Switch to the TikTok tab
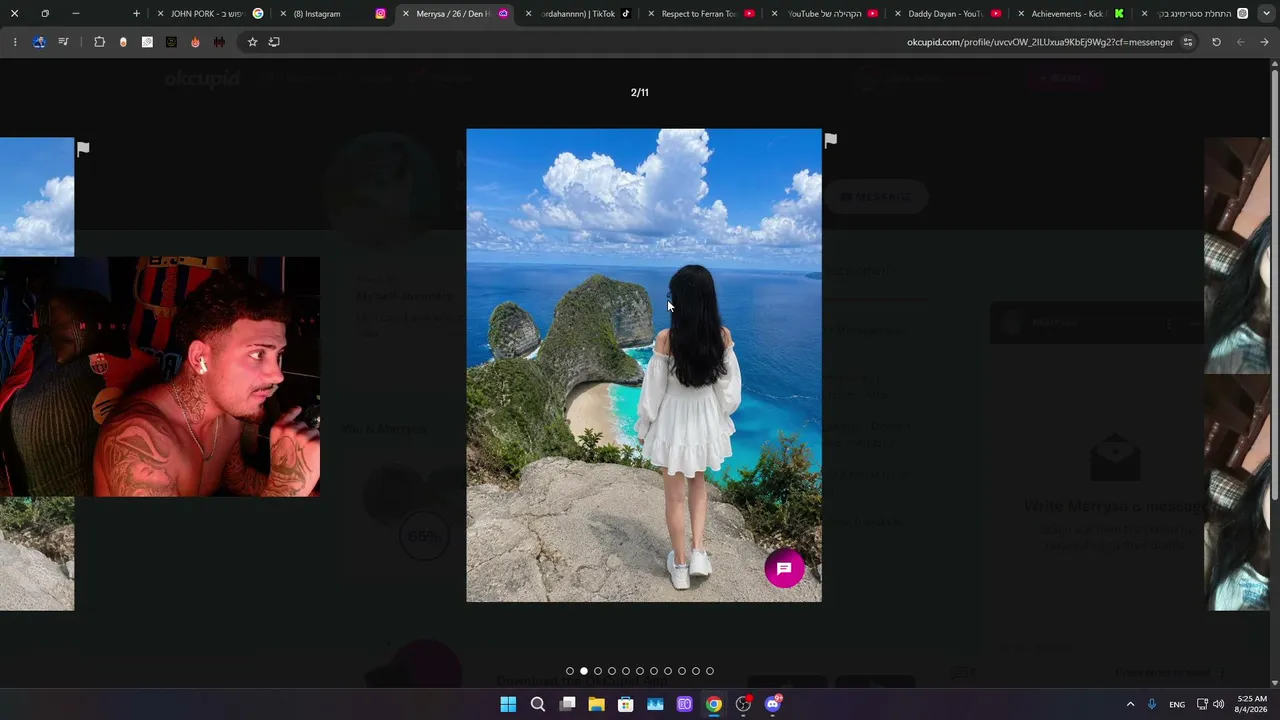 coord(578,14)
